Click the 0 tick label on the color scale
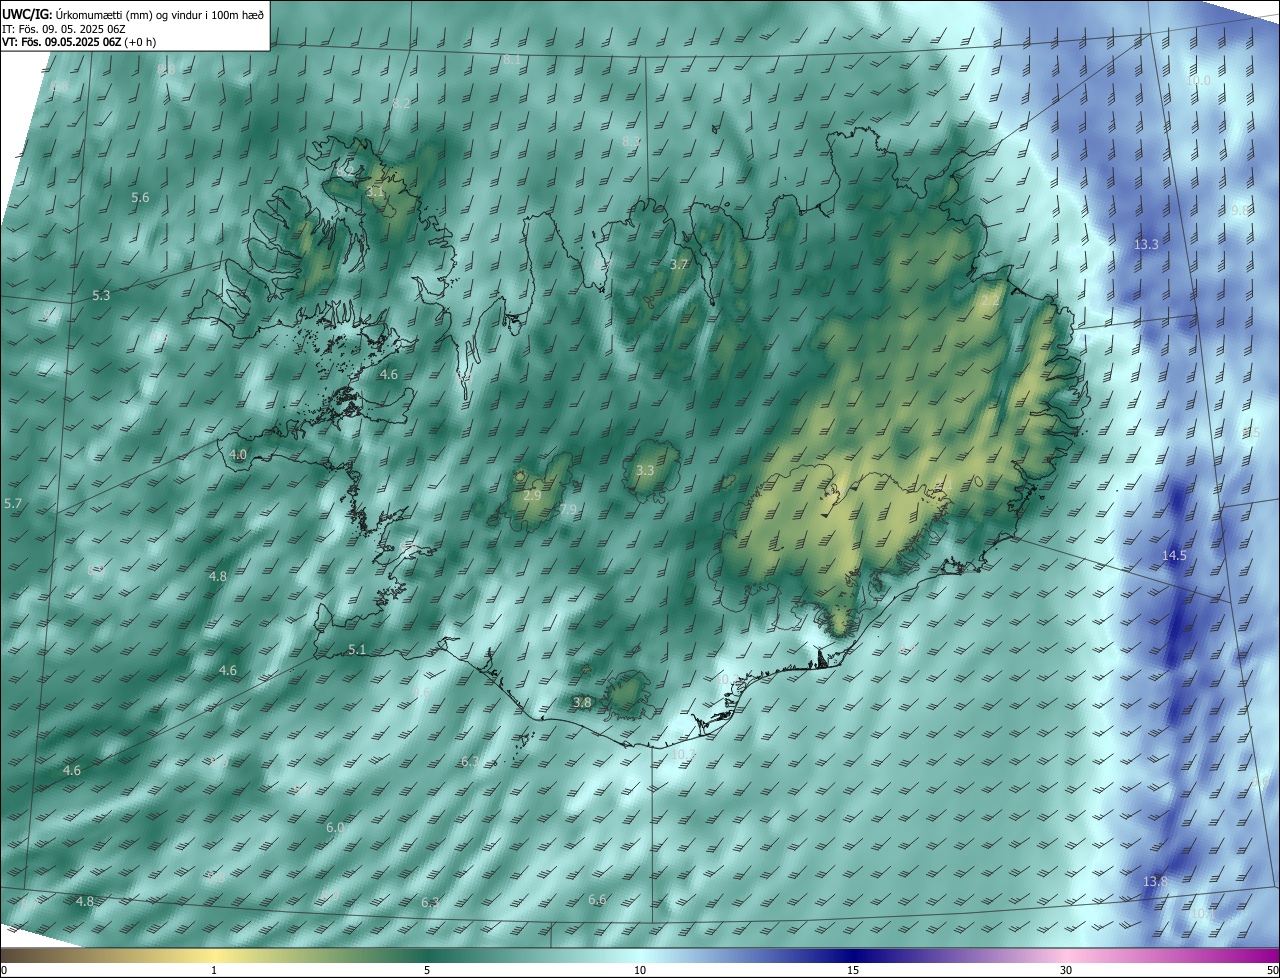Image resolution: width=1280 pixels, height=978 pixels. [4, 970]
